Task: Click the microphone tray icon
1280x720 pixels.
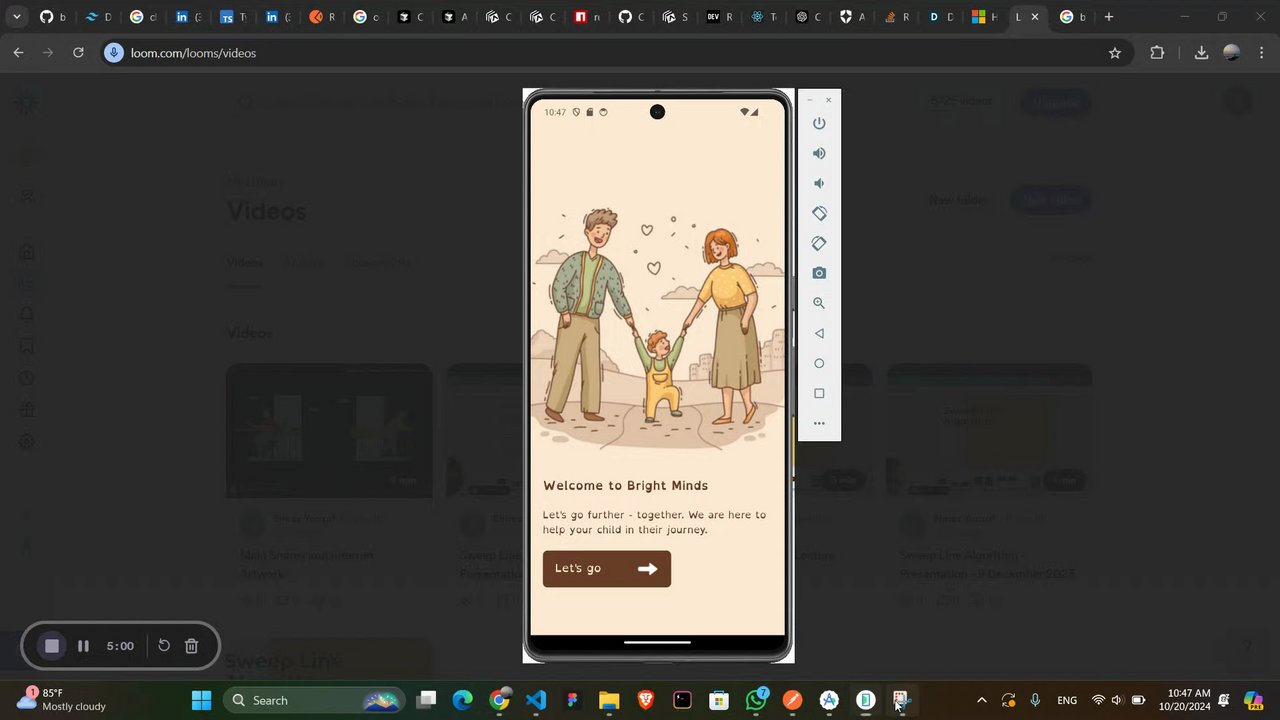Action: click(1035, 700)
